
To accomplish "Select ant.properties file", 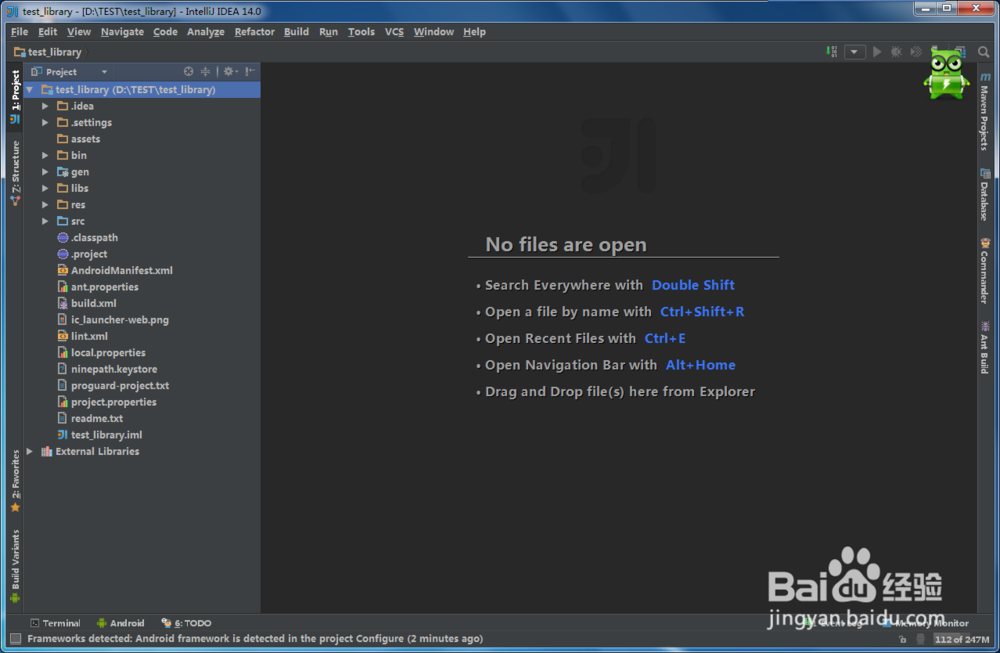I will point(98,287).
